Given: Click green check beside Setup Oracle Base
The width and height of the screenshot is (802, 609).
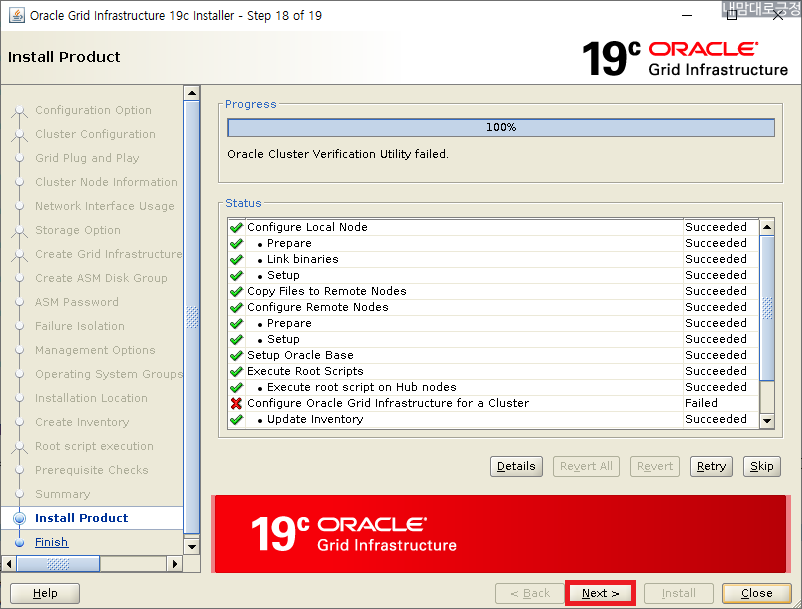Looking at the screenshot, I should (x=236, y=355).
